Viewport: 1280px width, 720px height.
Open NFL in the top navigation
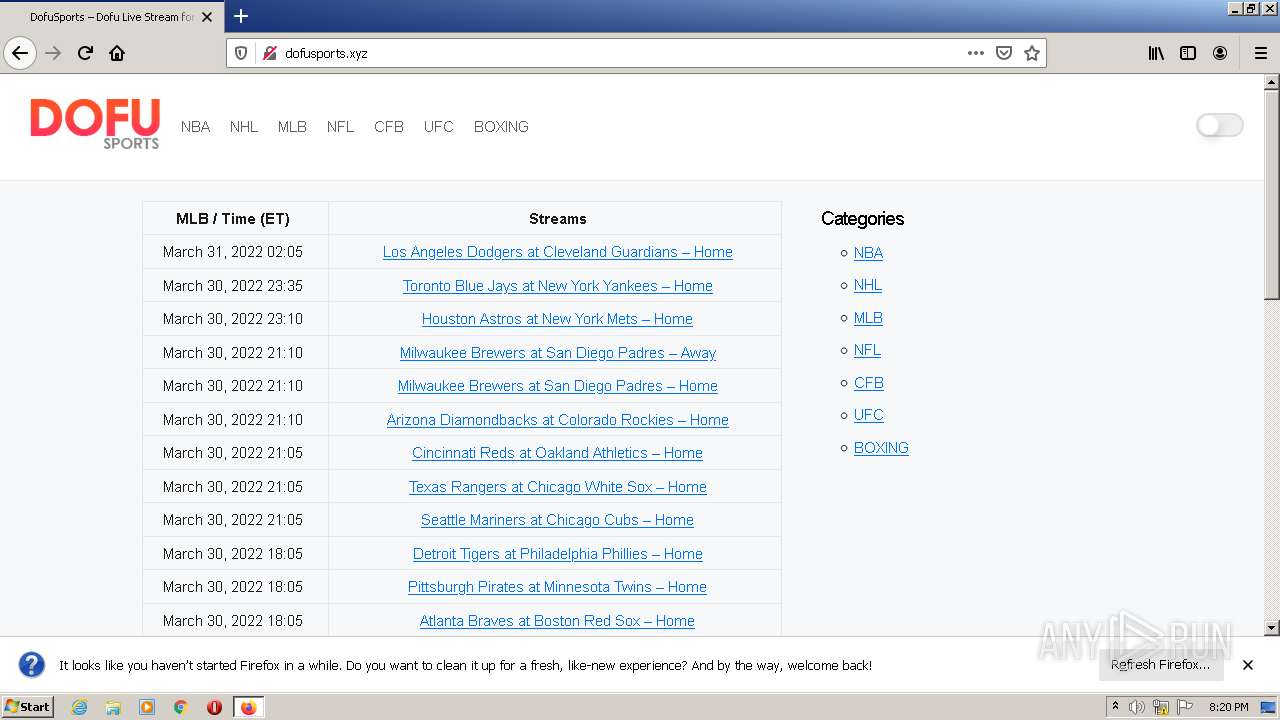pyautogui.click(x=340, y=127)
